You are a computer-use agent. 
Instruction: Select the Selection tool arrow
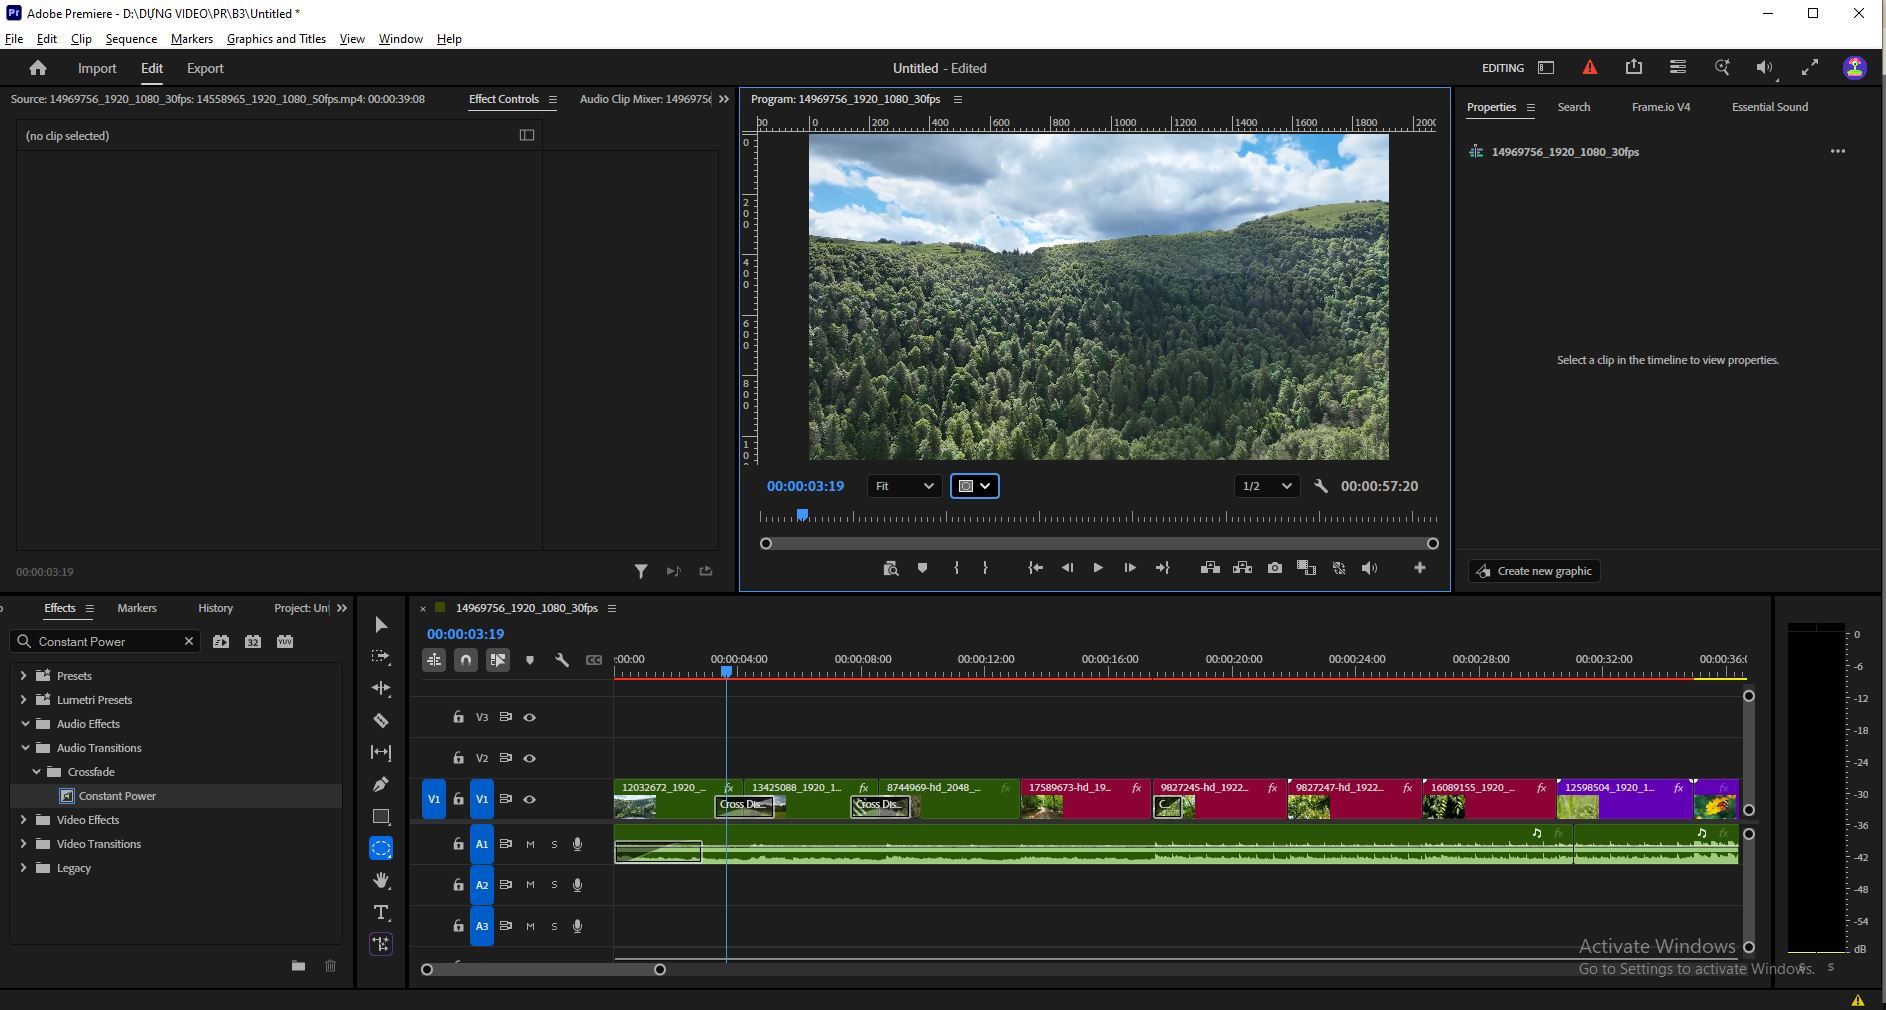381,625
